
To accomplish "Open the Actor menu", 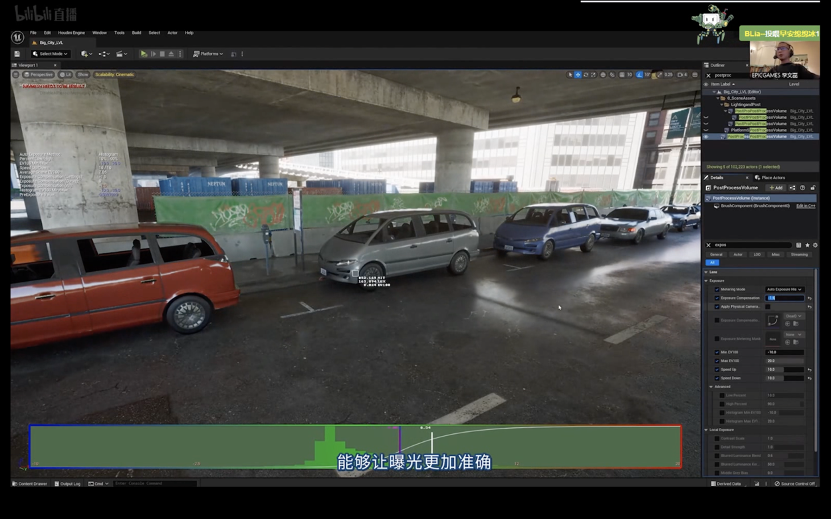I will pos(172,33).
